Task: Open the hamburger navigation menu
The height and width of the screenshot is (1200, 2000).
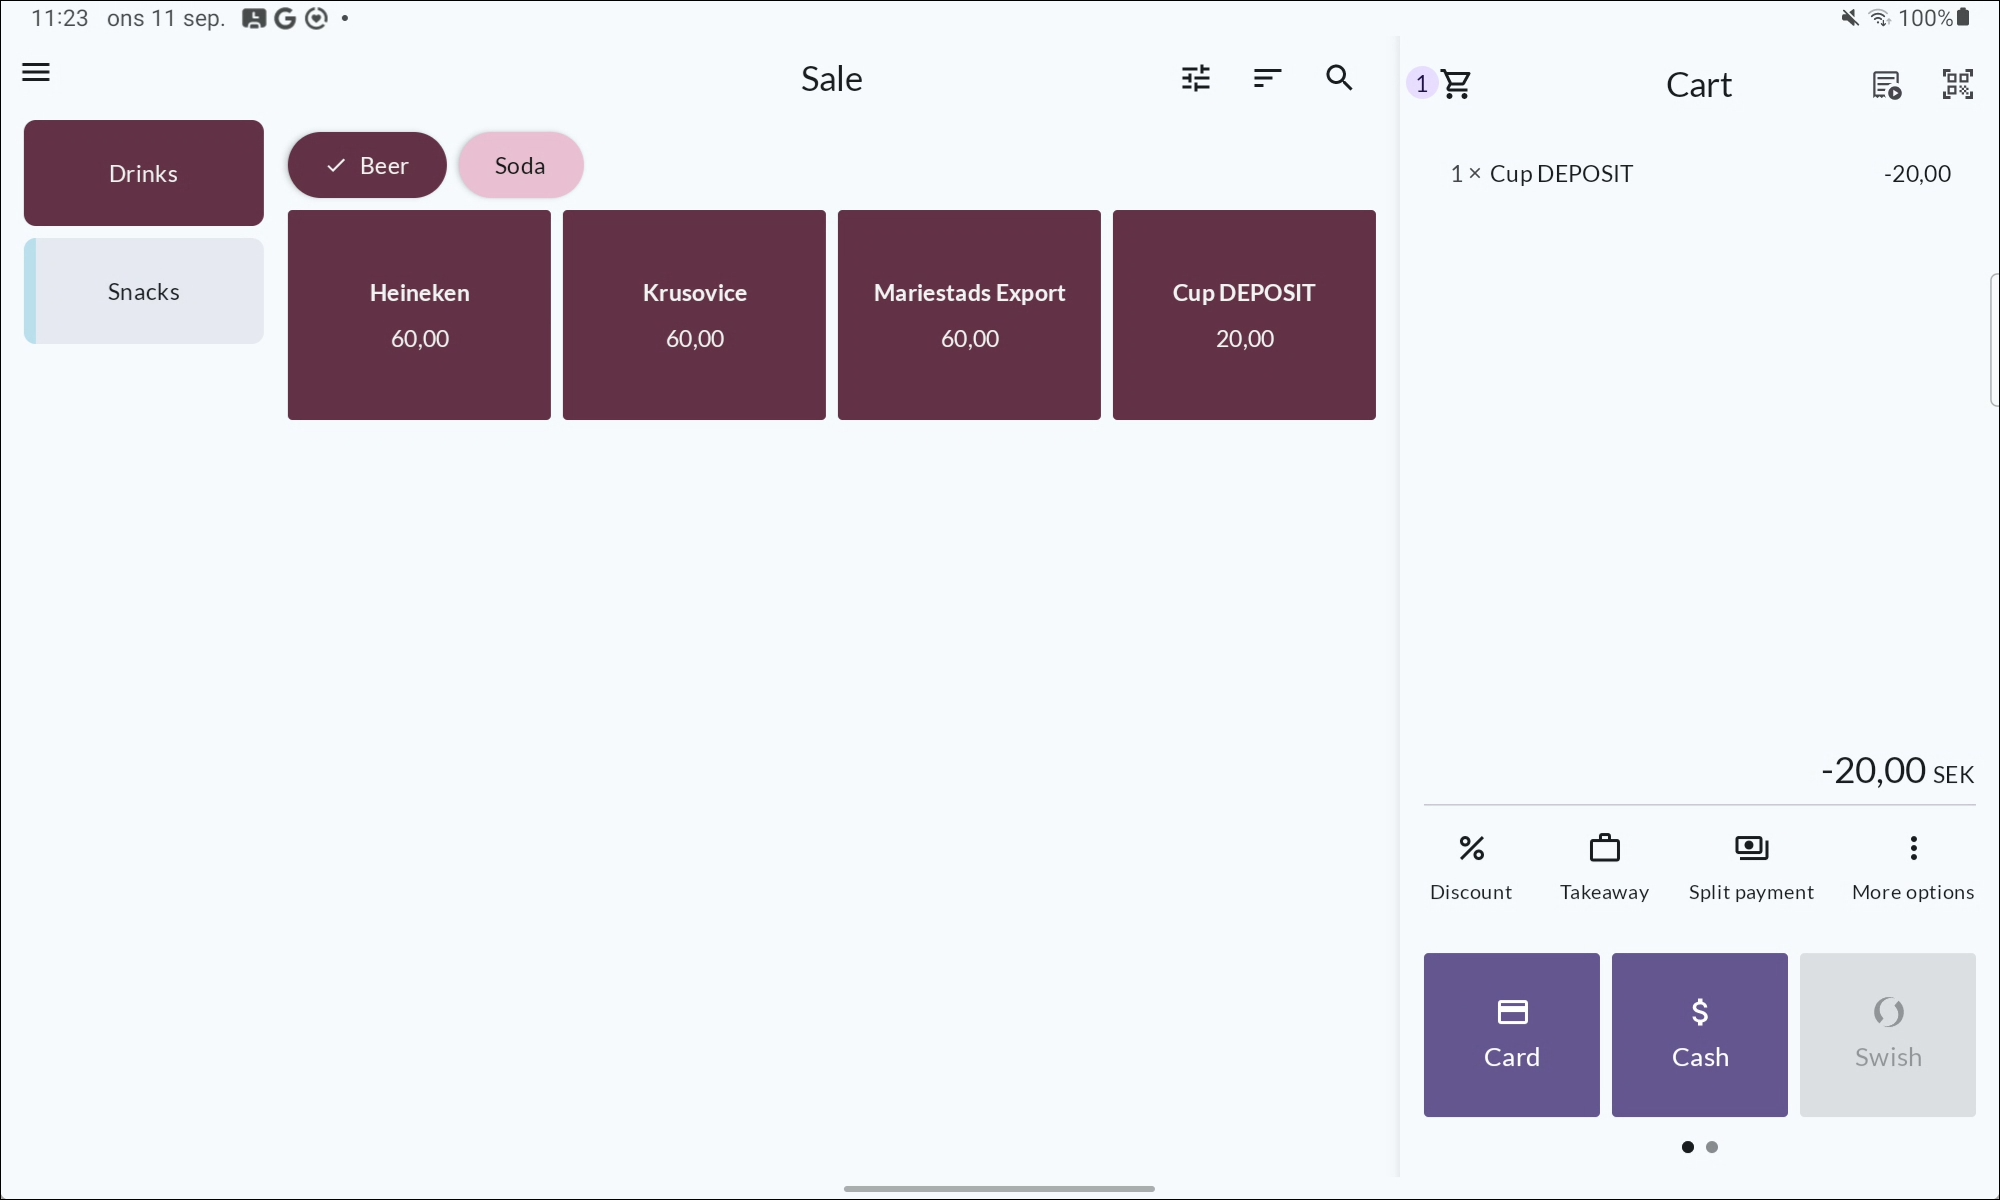Action: click(36, 73)
